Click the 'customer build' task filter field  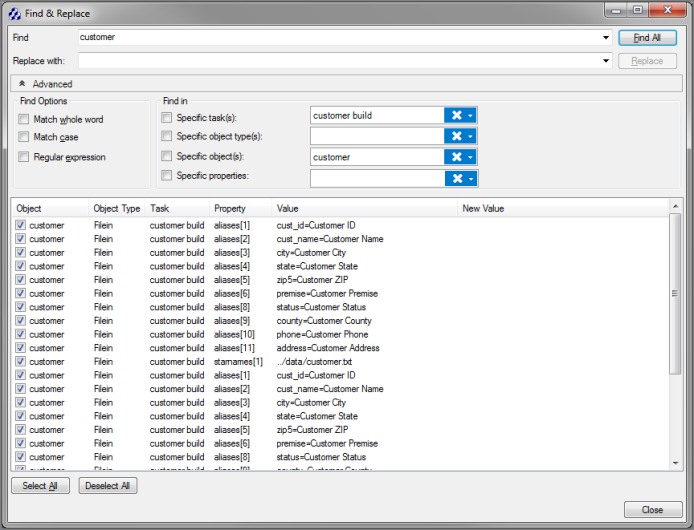377,116
